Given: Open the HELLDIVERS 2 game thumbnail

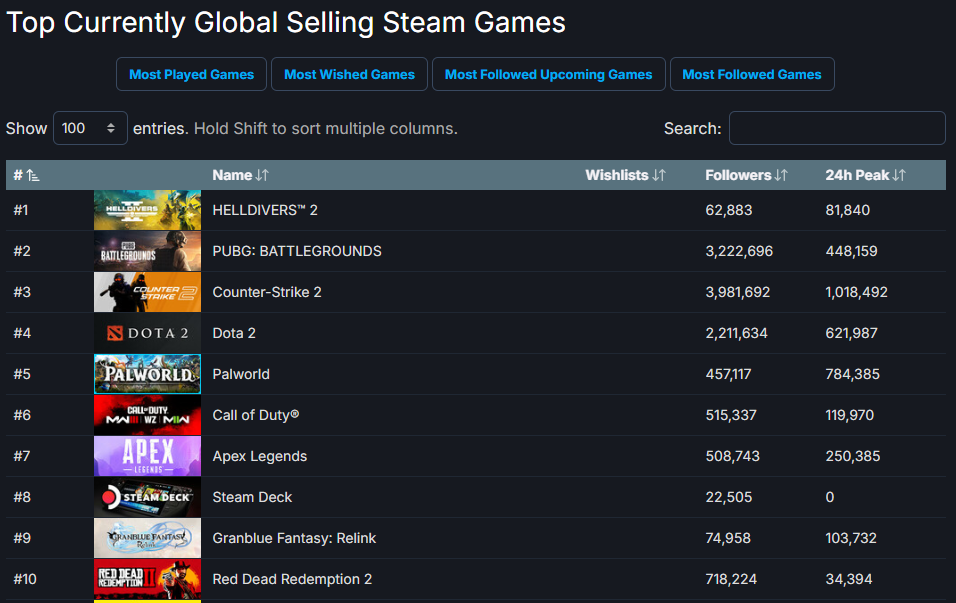Looking at the screenshot, I should (x=147, y=210).
